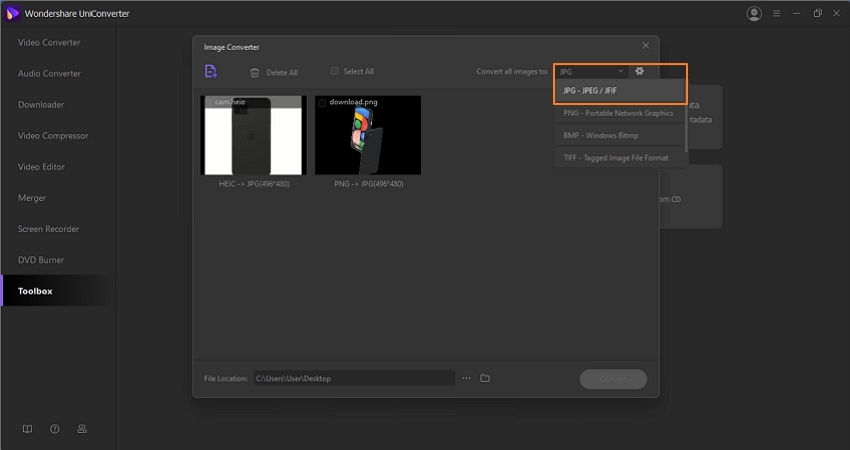Click the 'File Location:' label
Viewport: 850px width, 450px height.
226,378
